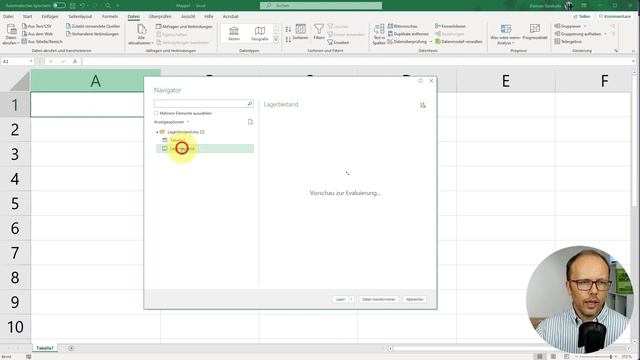The height and width of the screenshot is (360, 640).
Task: Switch to the Einfügen ribbon tab
Action: click(x=50, y=16)
